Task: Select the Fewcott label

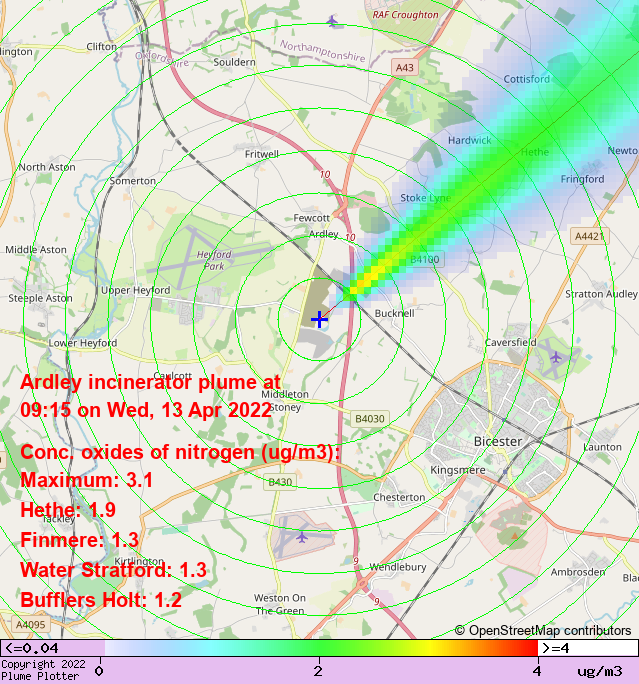Action: pos(311,218)
